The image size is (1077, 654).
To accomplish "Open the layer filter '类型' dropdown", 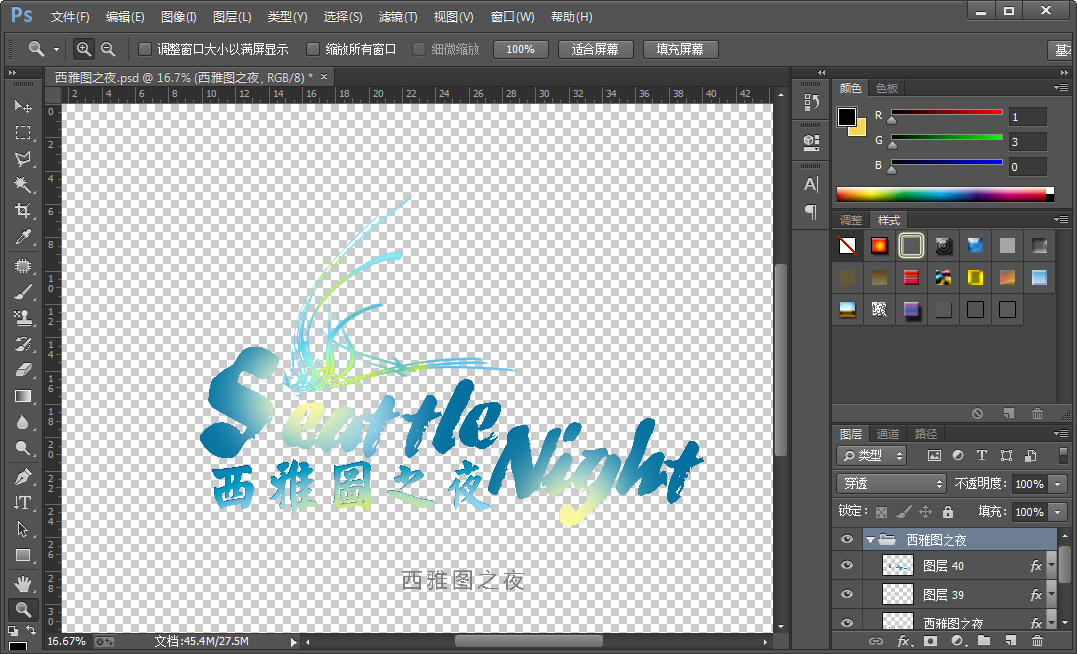I will click(872, 455).
